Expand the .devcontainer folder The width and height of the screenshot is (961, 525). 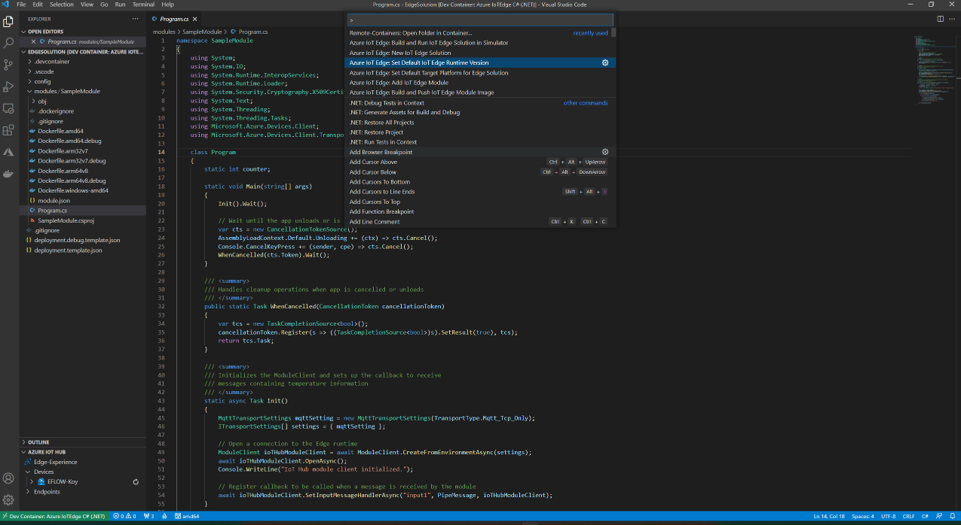52,61
